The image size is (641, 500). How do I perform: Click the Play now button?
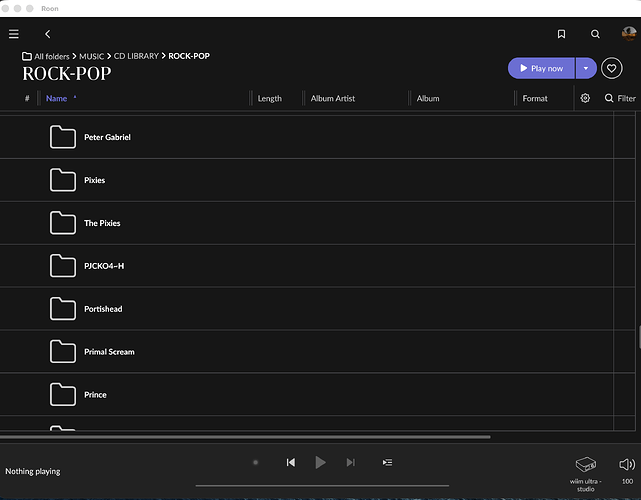click(541, 68)
